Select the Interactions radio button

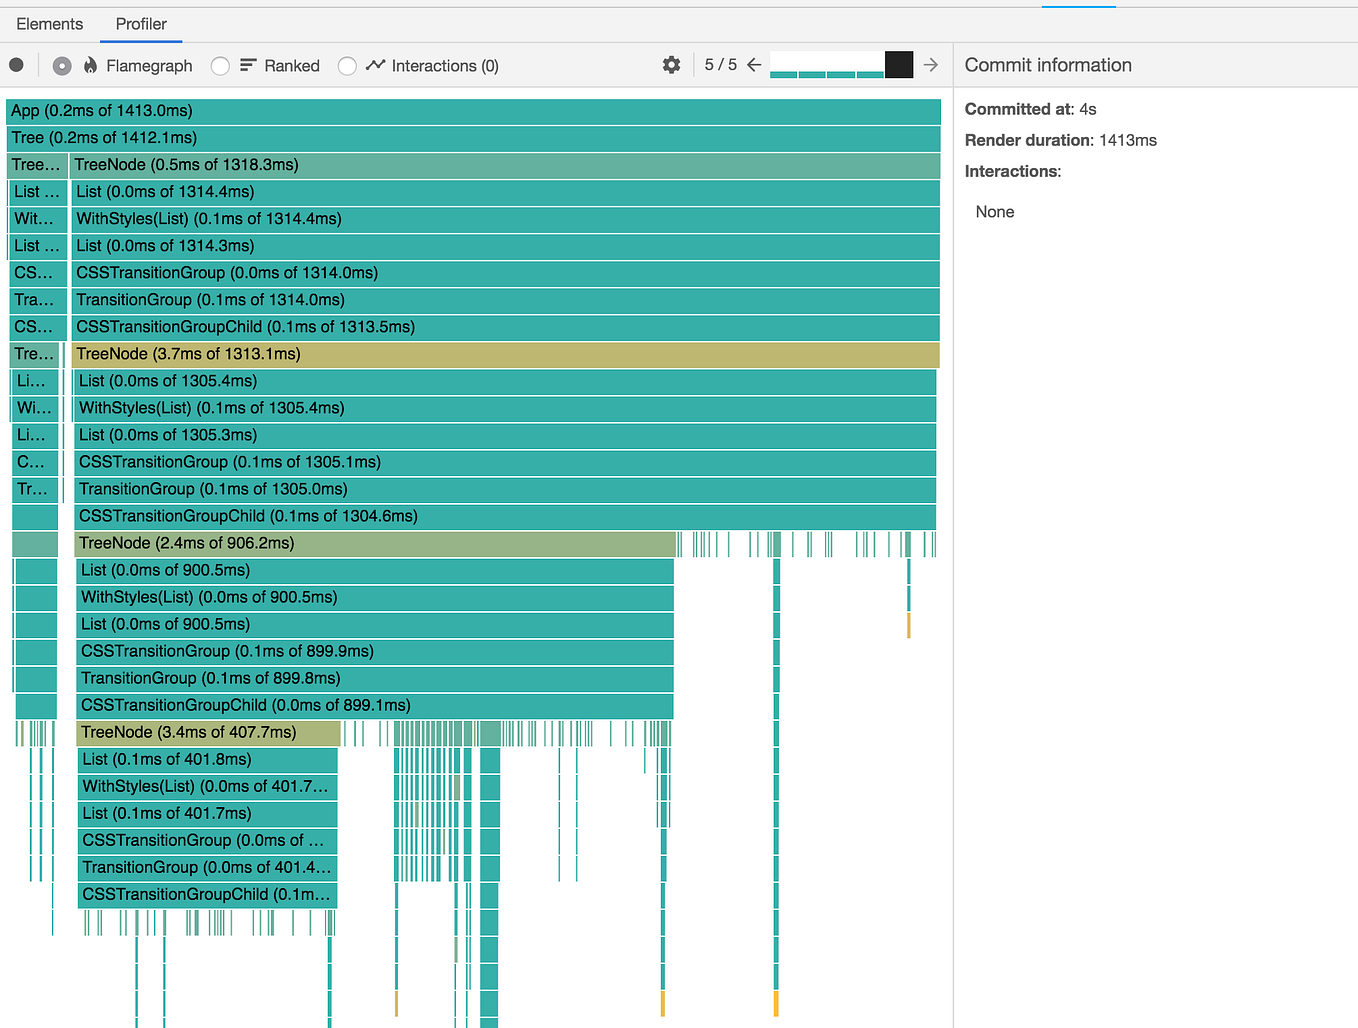click(347, 65)
